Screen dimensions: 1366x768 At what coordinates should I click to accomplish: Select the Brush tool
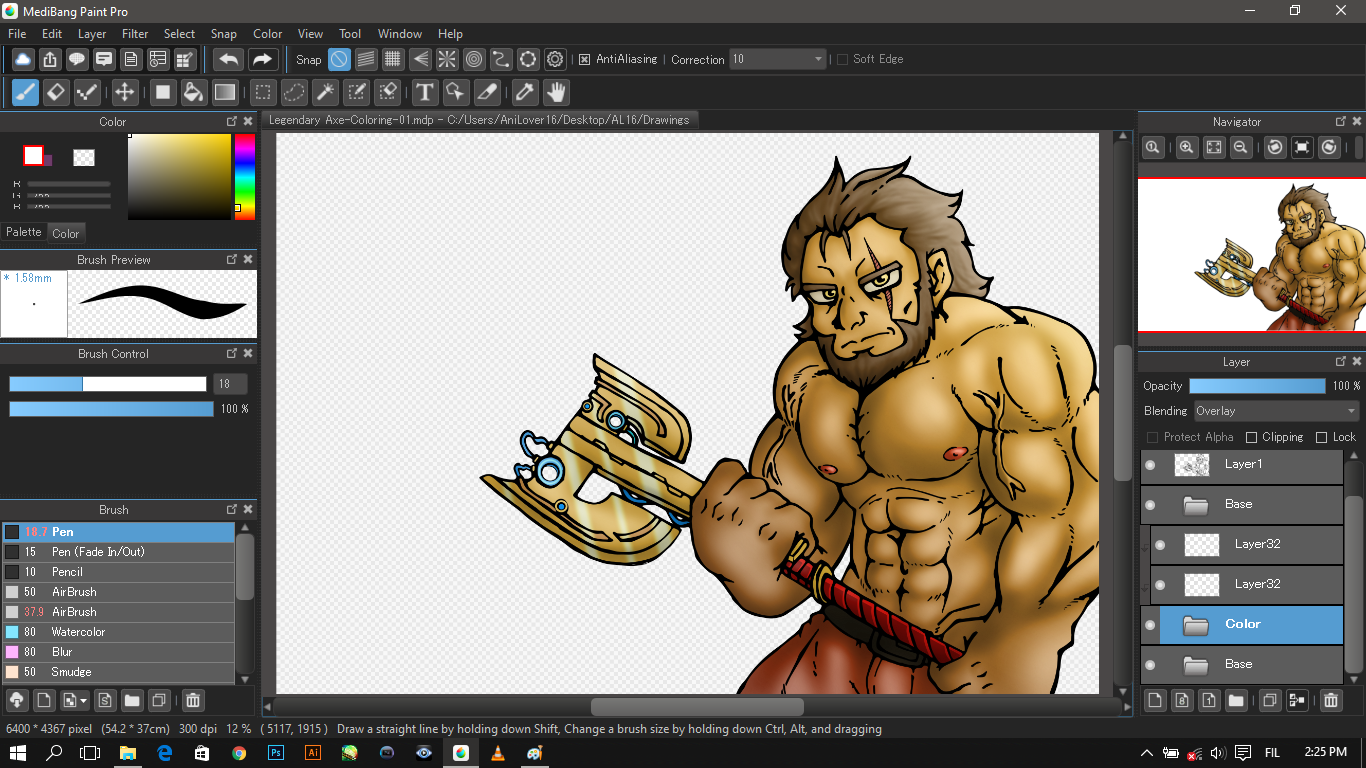coord(25,93)
